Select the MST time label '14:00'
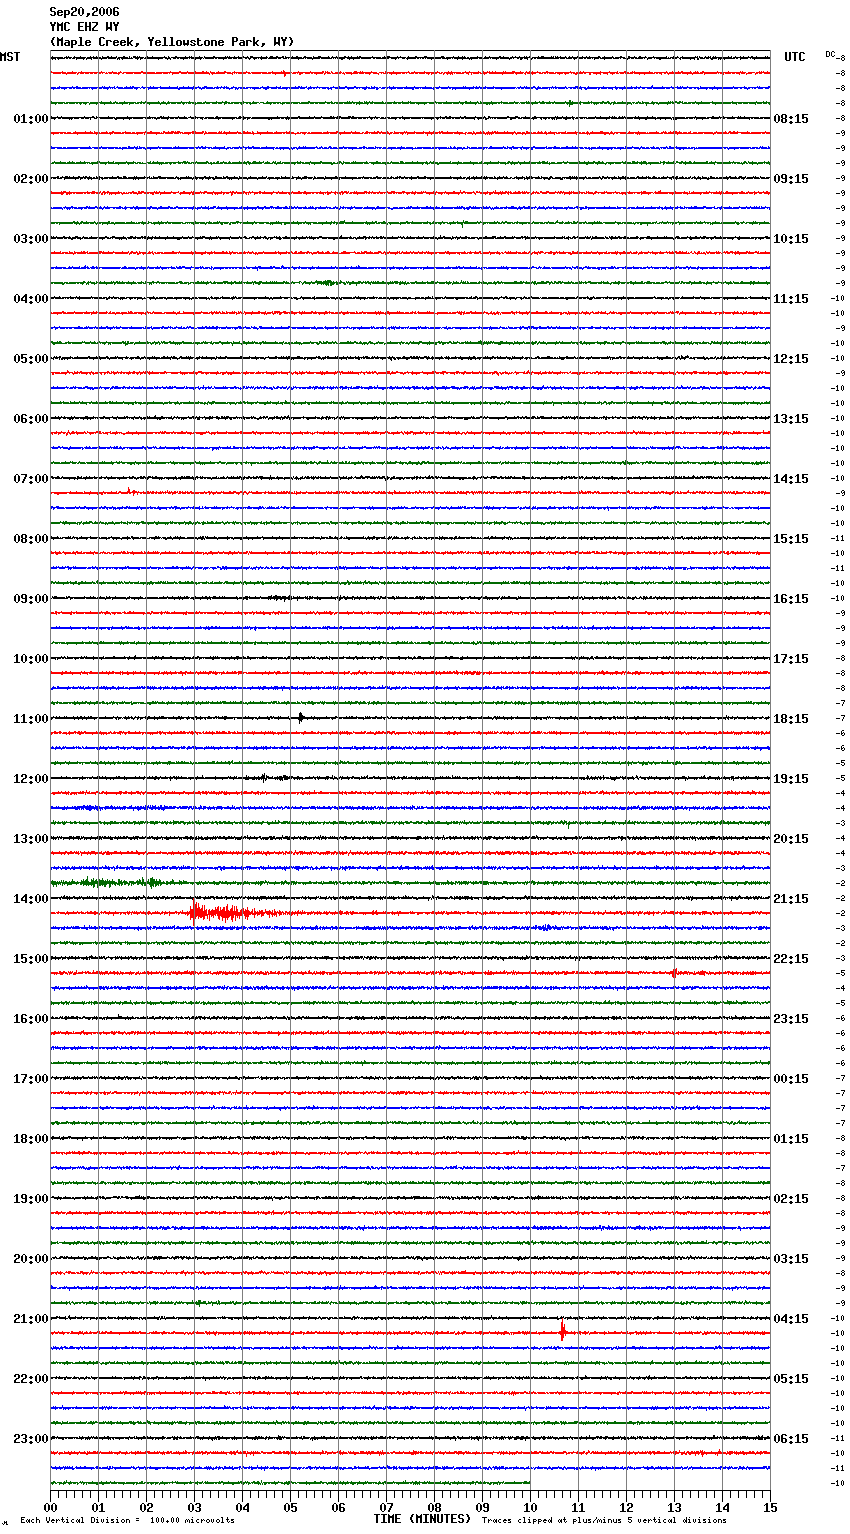 coord(31,899)
